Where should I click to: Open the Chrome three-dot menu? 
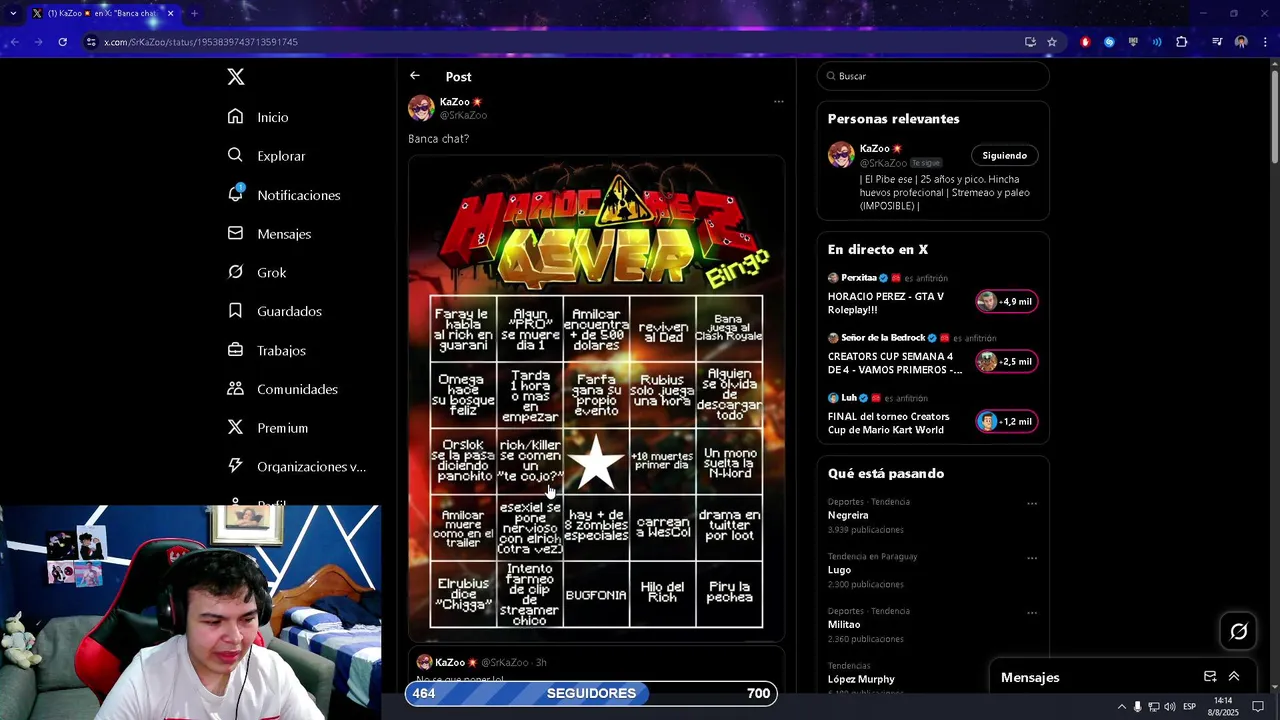[x=1266, y=42]
